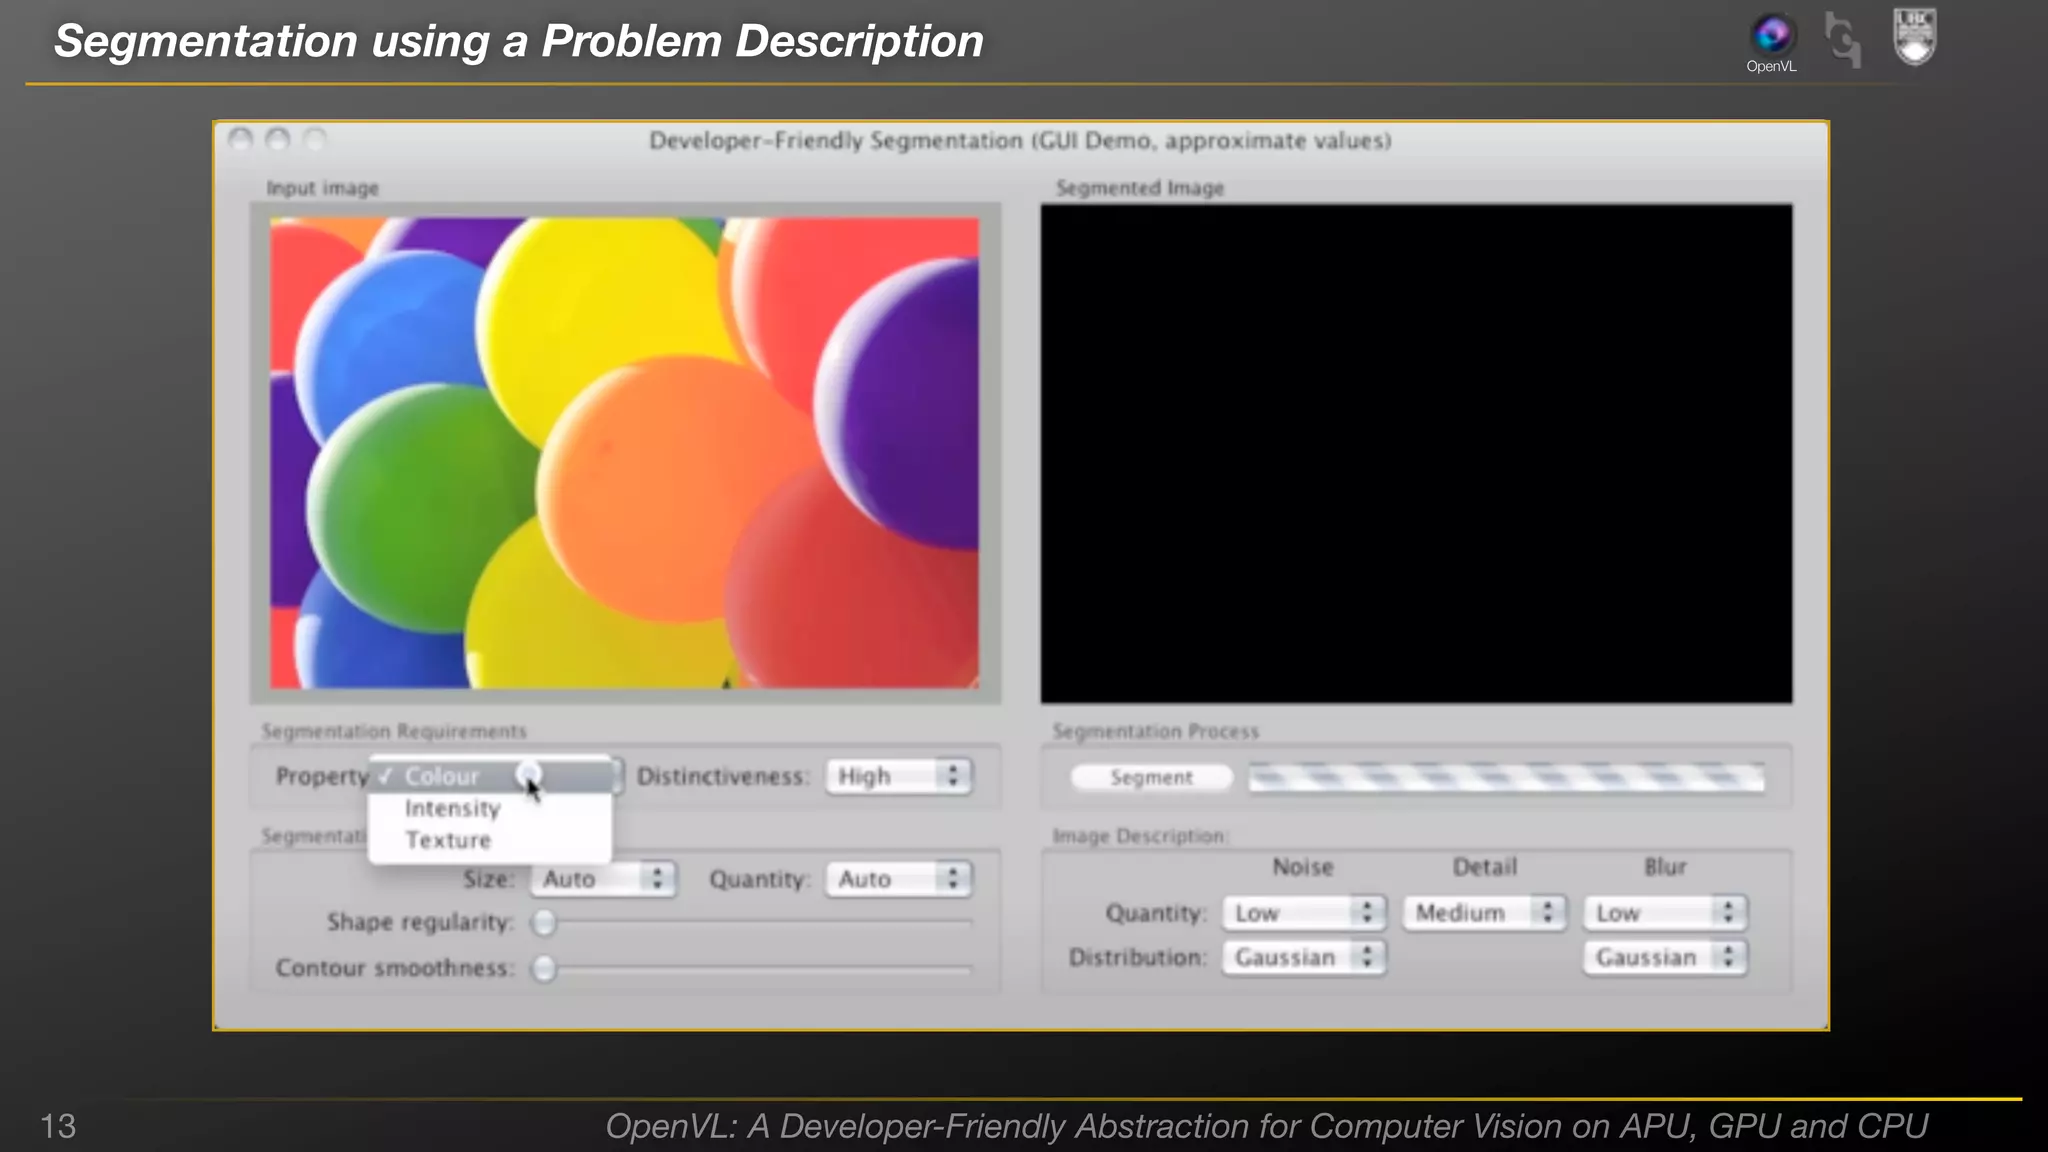
Task: Open the segment Quantity Auto dropdown
Action: 898,879
